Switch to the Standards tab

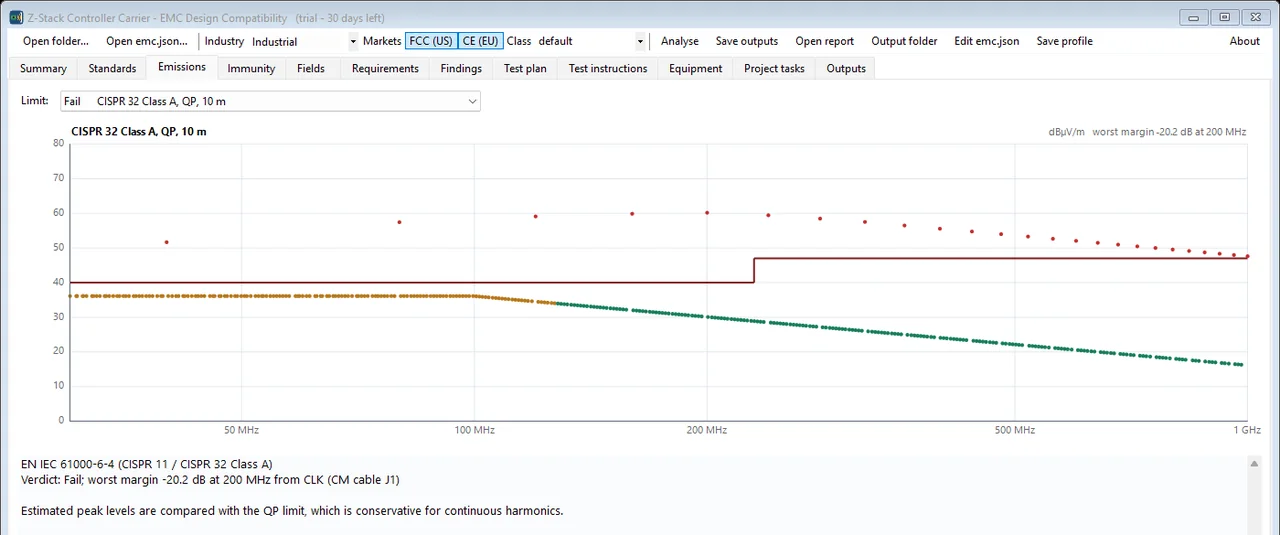[x=112, y=68]
